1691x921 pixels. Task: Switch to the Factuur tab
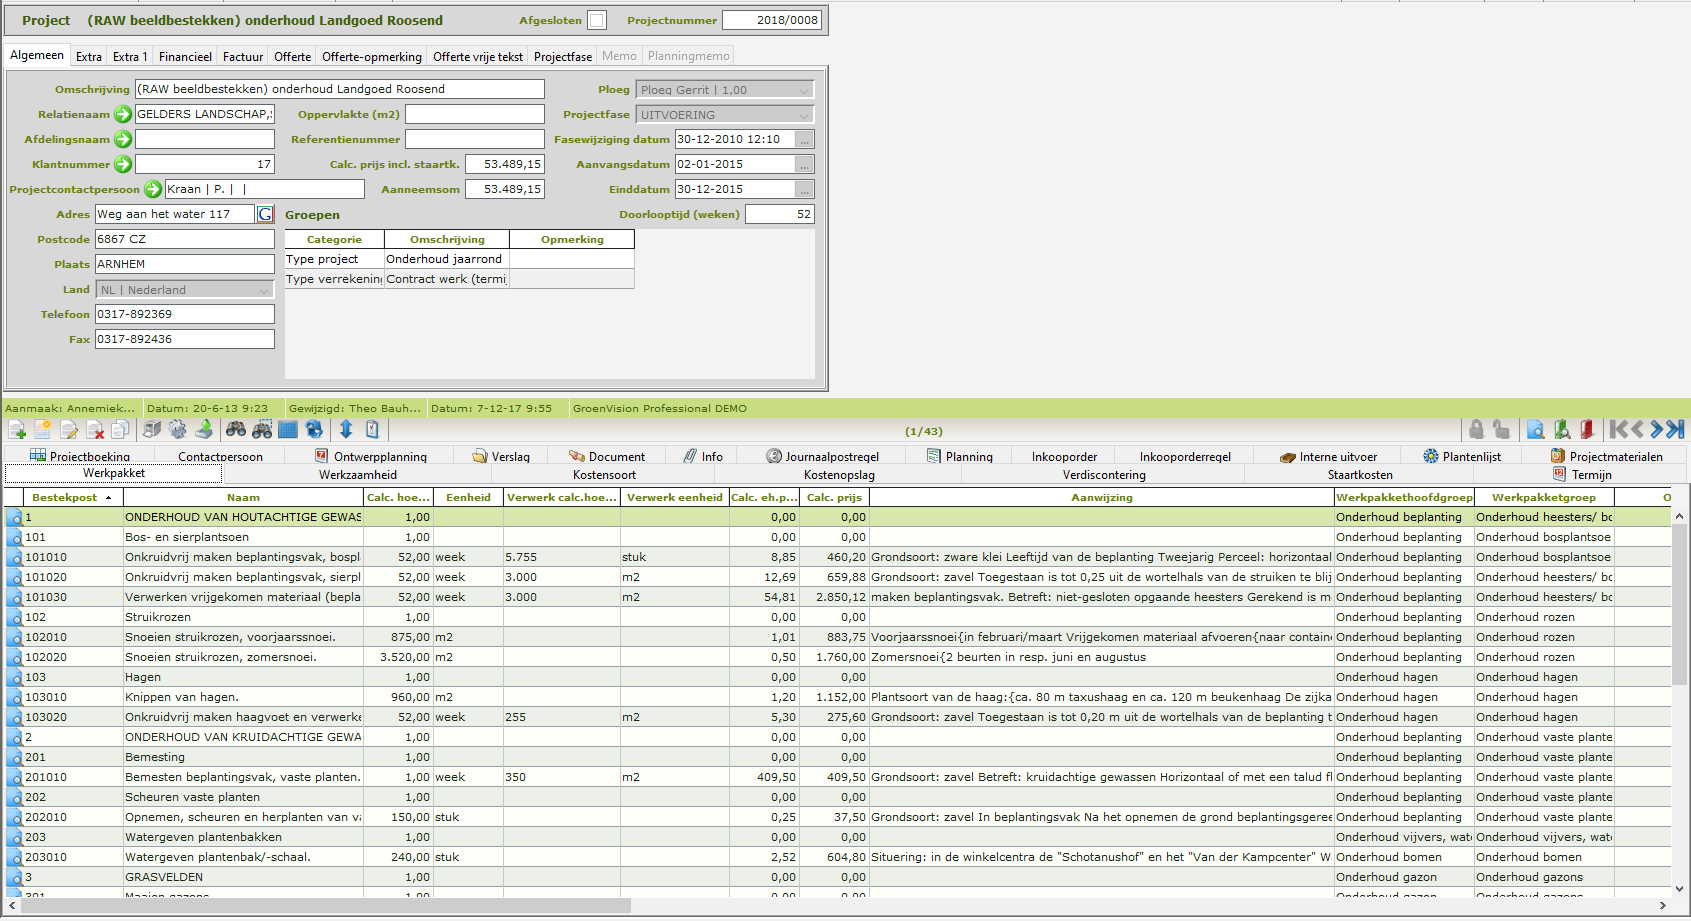(243, 57)
